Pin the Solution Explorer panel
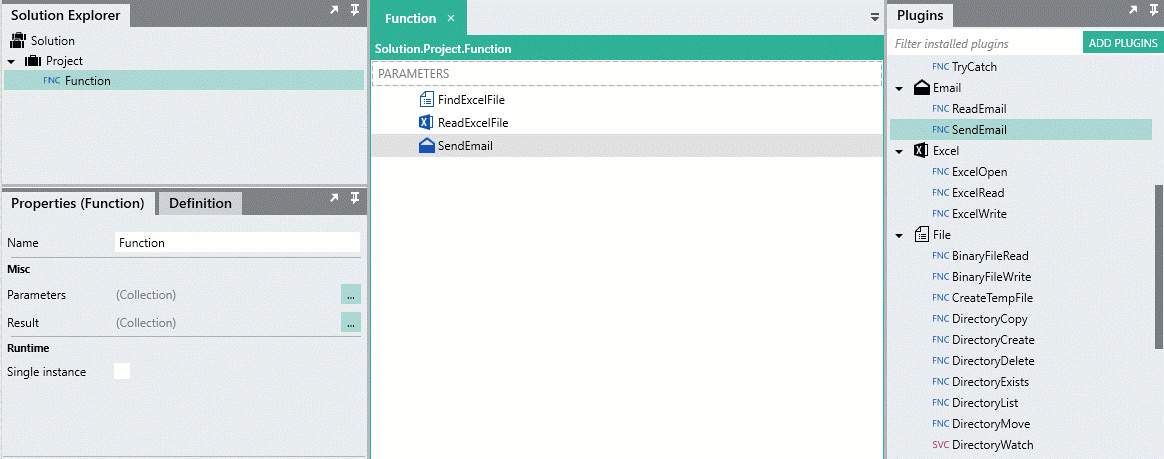This screenshot has height=459, width=1164. pyautogui.click(x=355, y=10)
